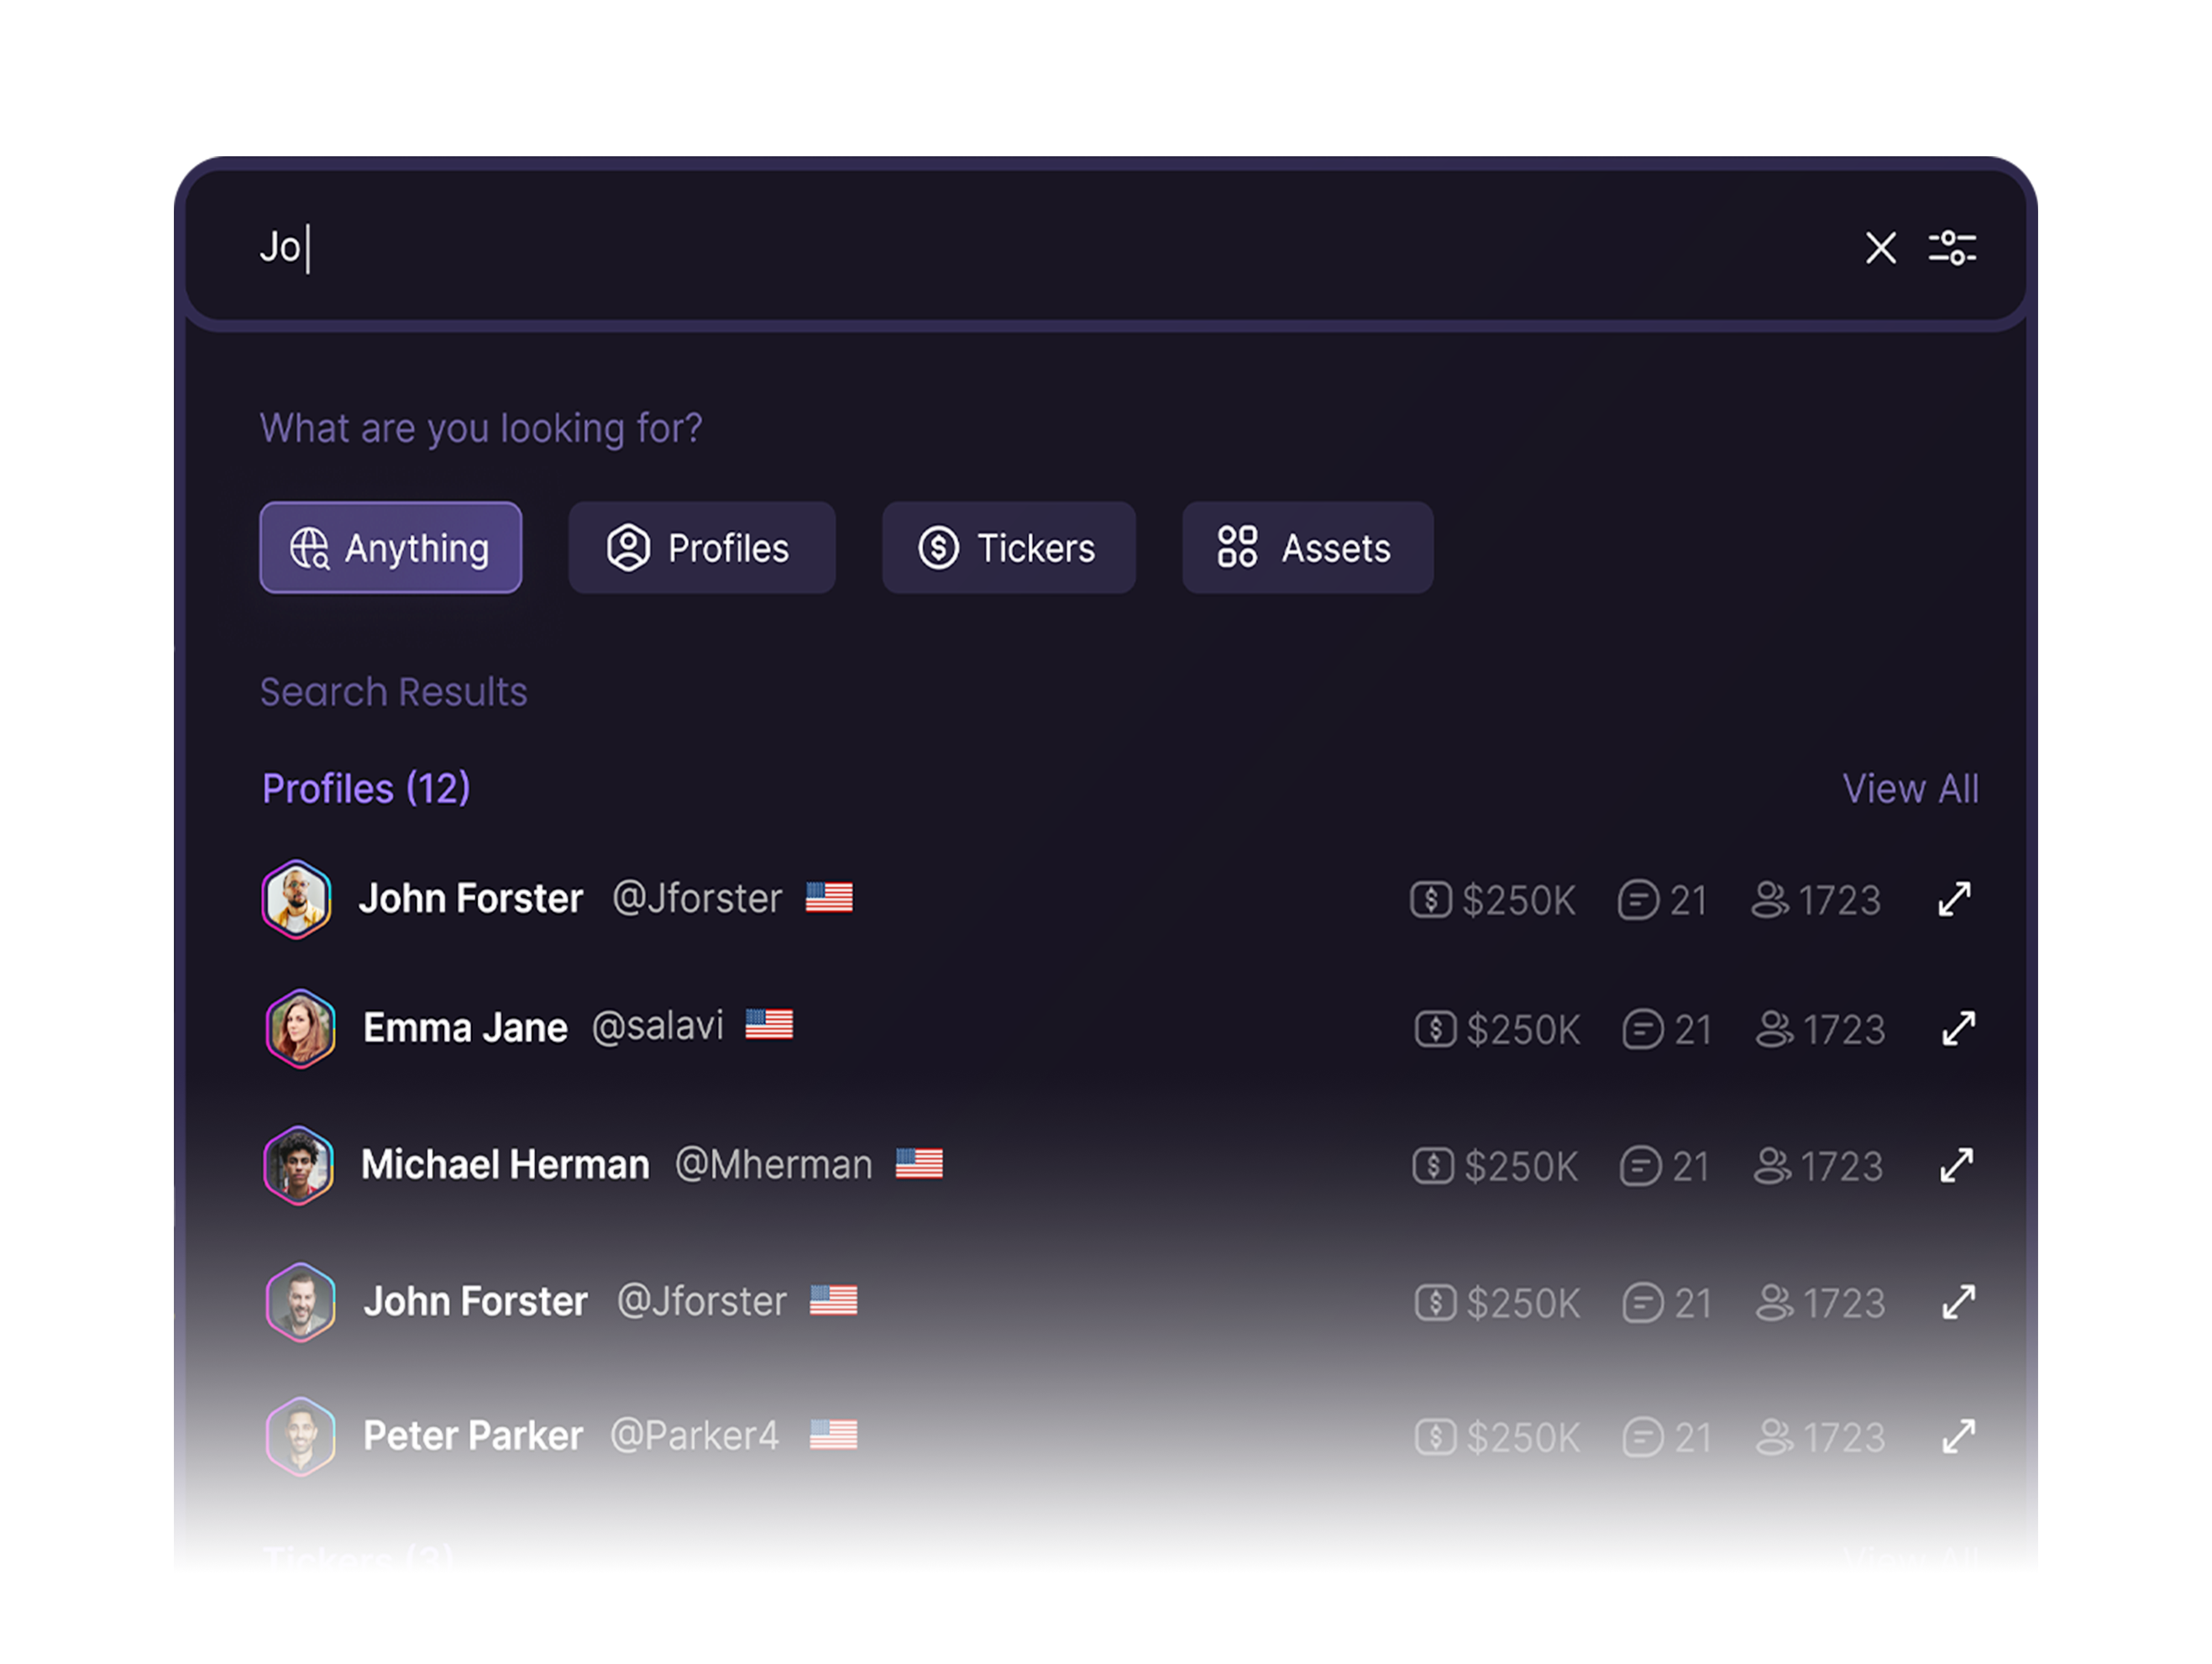Expand Emma Jane's profile with arrow icon
The image size is (2212, 1664).
[1958, 1029]
